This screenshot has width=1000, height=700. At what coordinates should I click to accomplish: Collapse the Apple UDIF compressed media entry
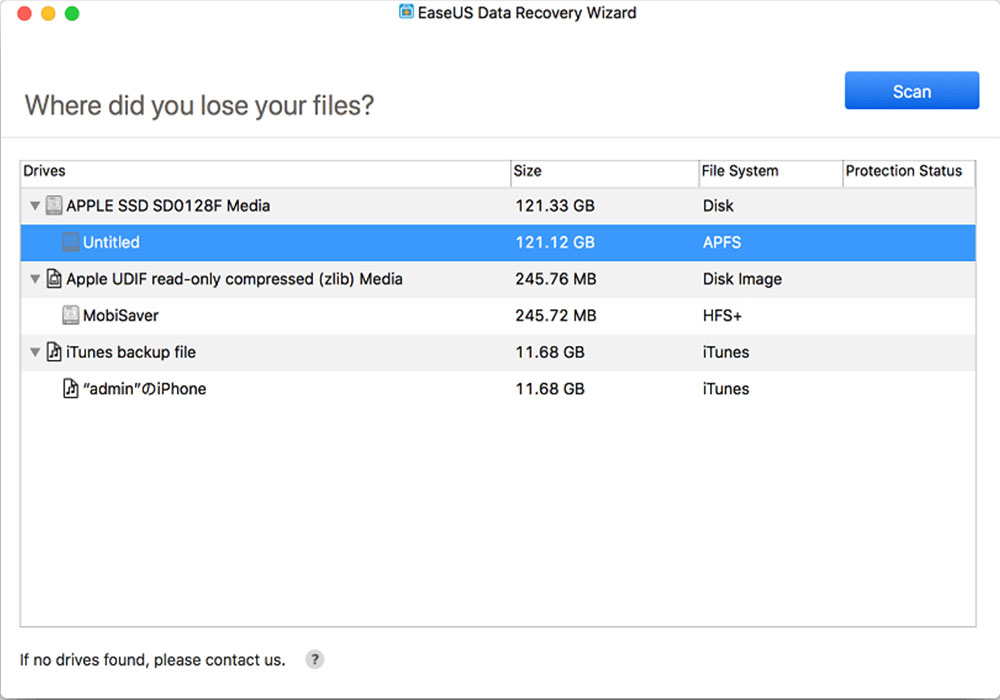click(35, 279)
